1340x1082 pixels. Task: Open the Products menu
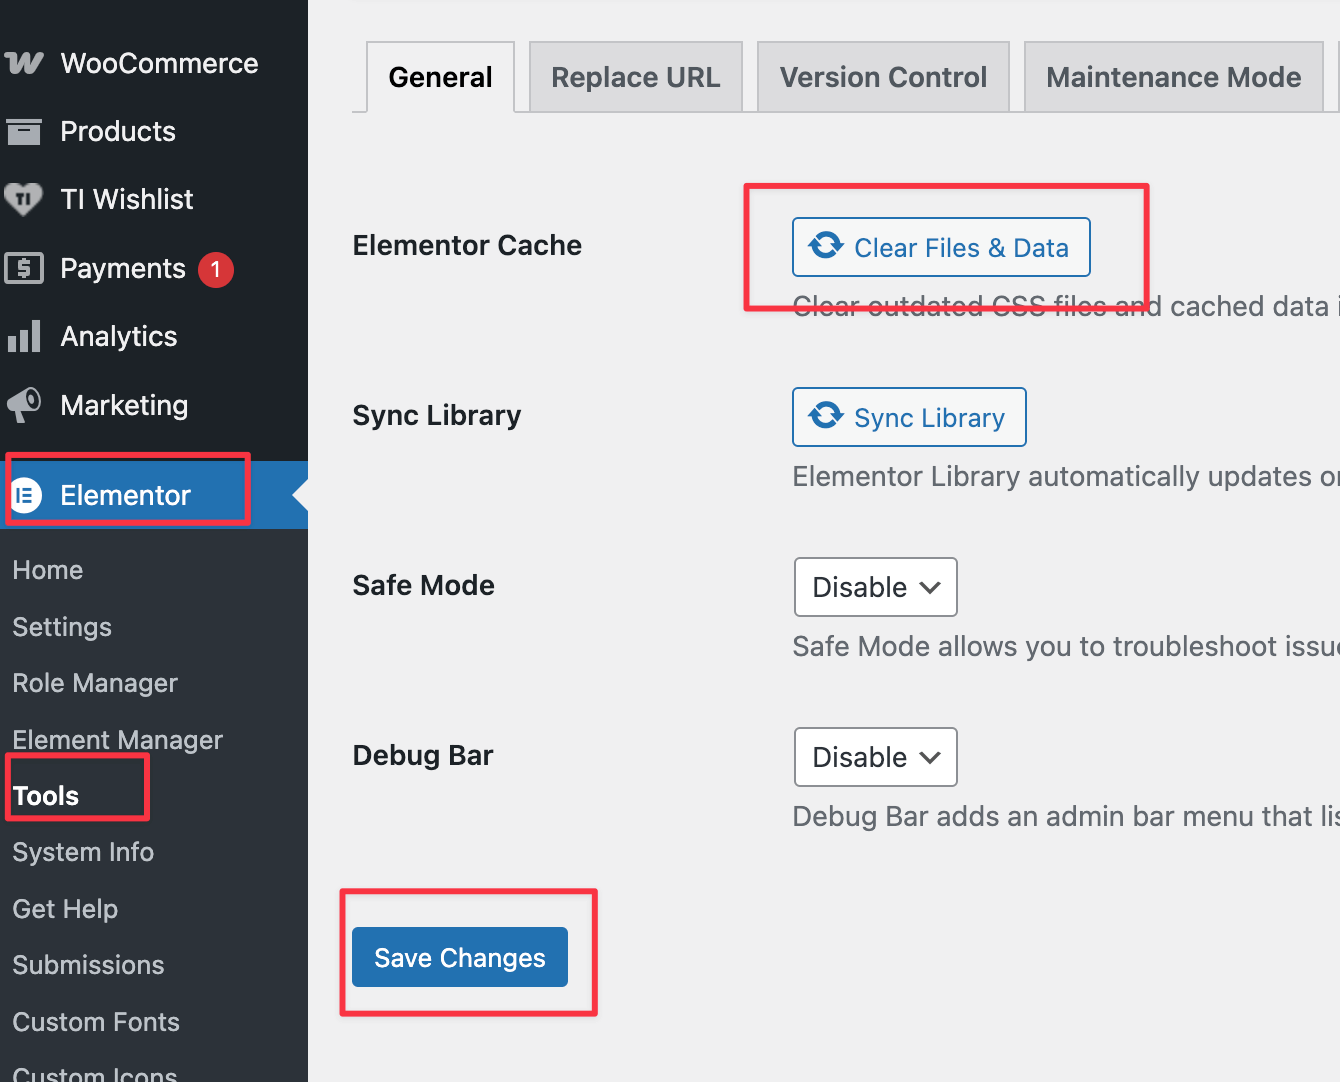(x=118, y=131)
